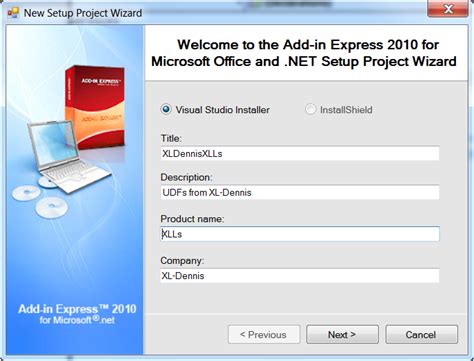
Task: Click inside the Title field
Action: (x=300, y=154)
